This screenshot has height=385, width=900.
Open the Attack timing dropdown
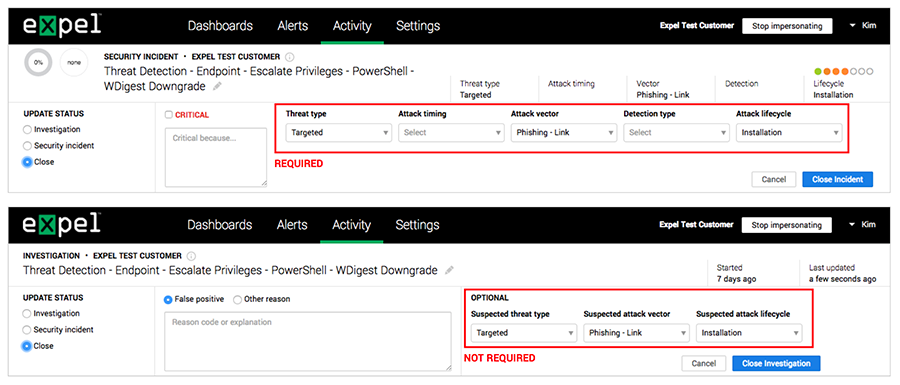451,133
